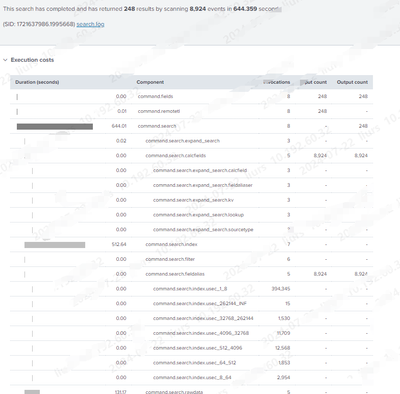This screenshot has width=400, height=394.
Task: Select the command.fields row name
Action: tap(155, 96)
